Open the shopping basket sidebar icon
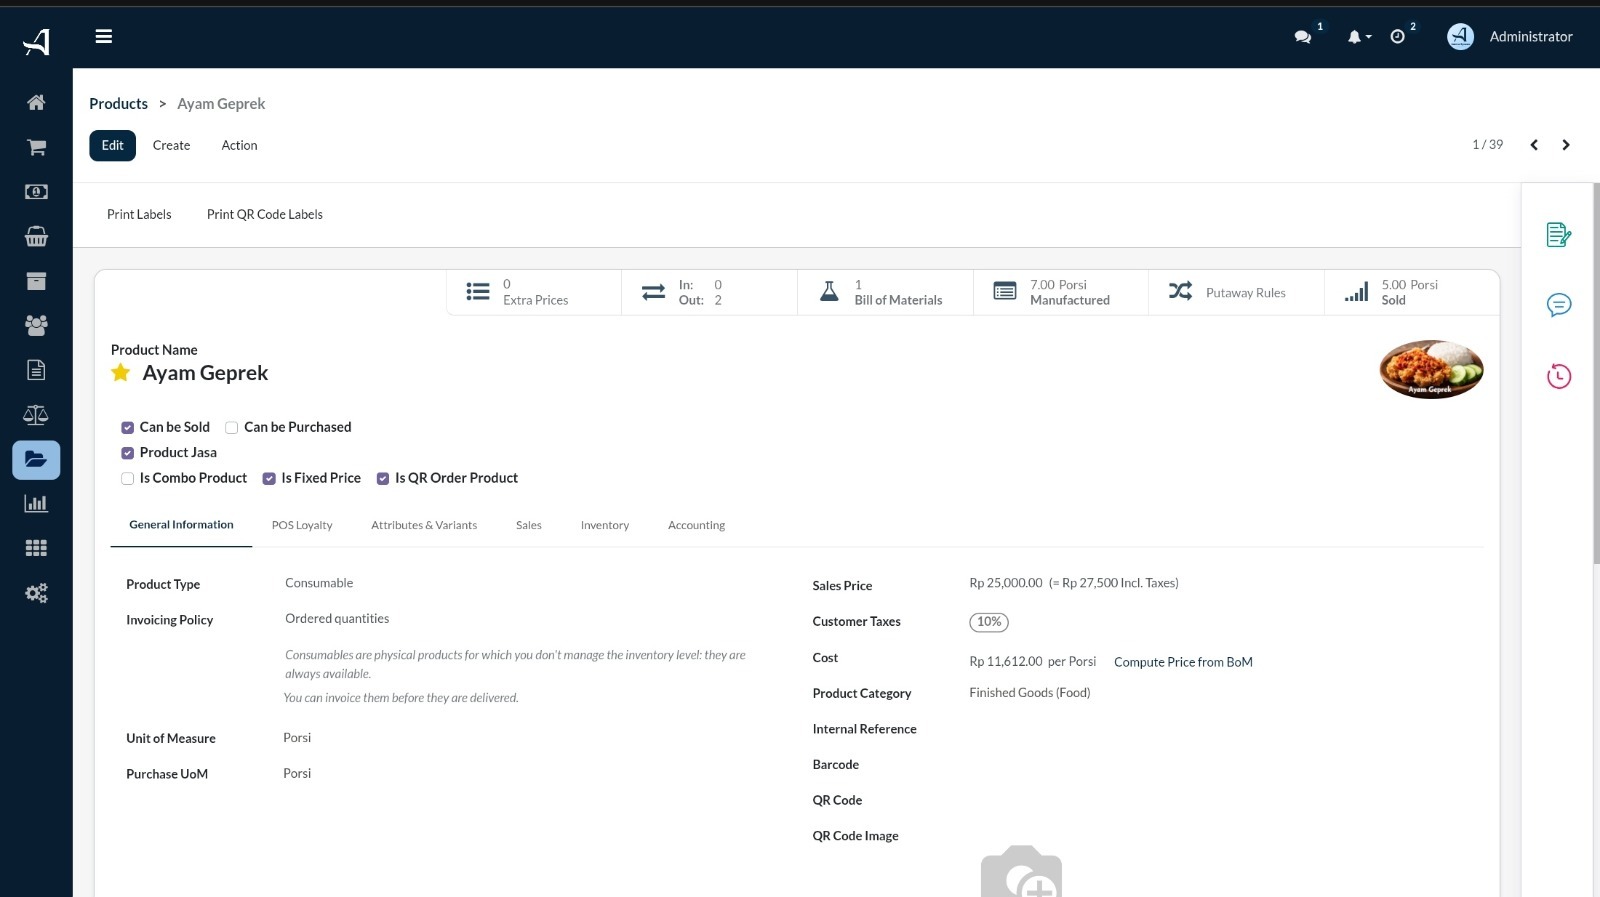This screenshot has width=1600, height=897. [x=36, y=236]
